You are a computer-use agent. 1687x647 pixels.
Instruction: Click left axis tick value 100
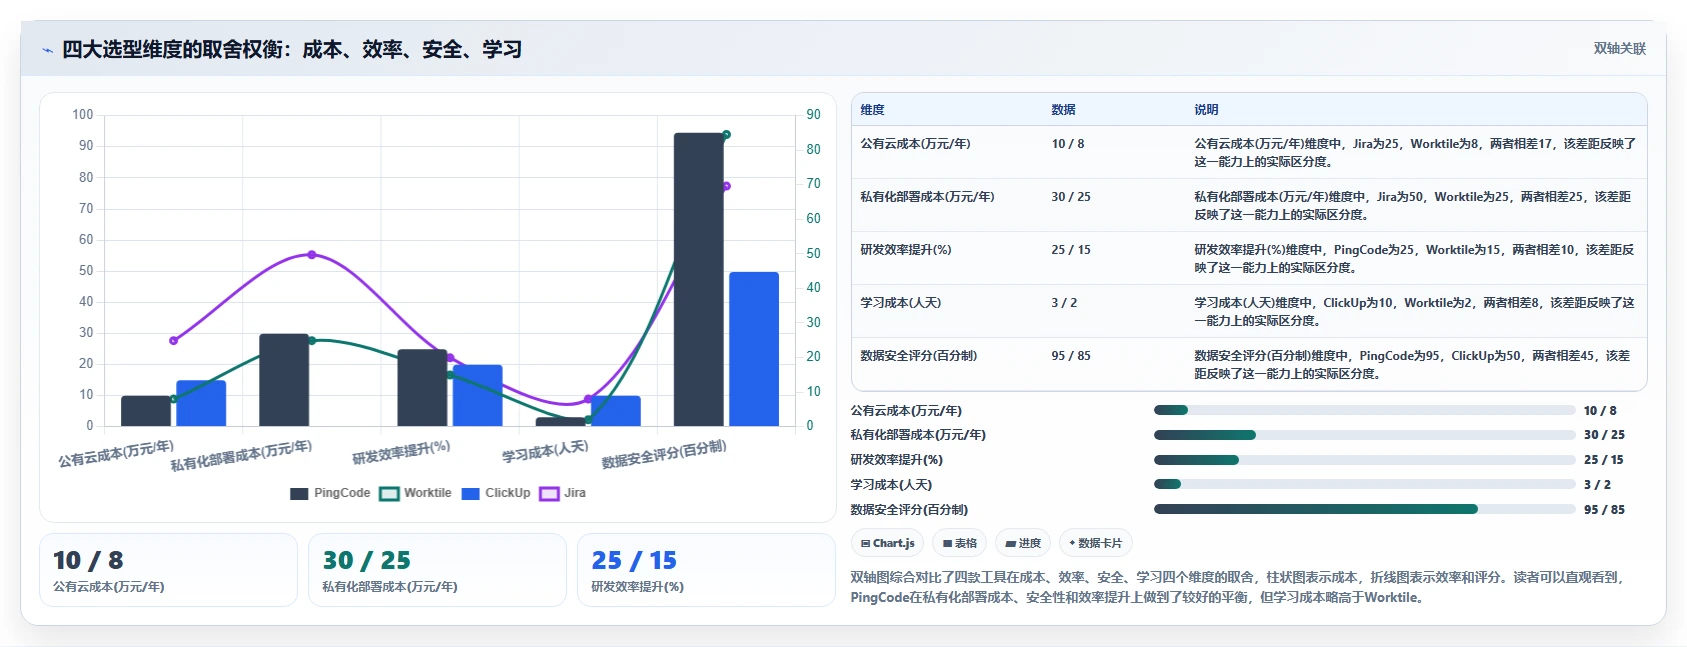(x=82, y=115)
